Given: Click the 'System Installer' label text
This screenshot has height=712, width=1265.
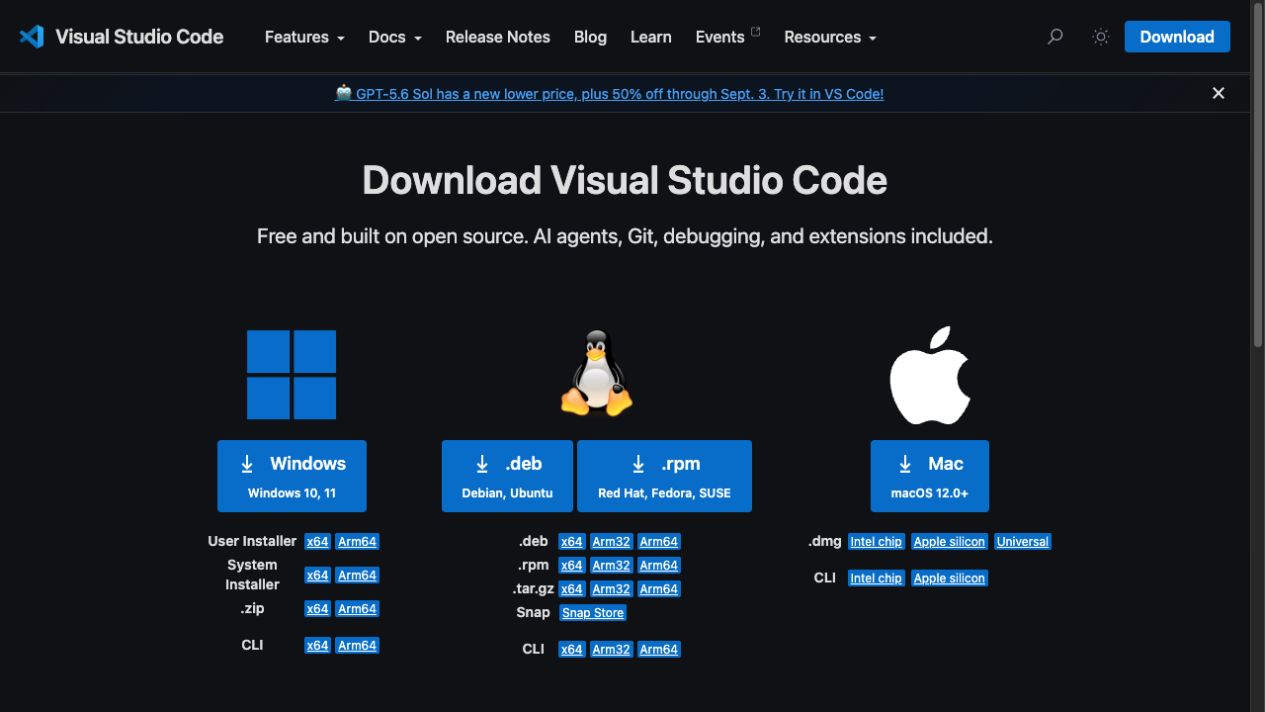Looking at the screenshot, I should [252, 575].
